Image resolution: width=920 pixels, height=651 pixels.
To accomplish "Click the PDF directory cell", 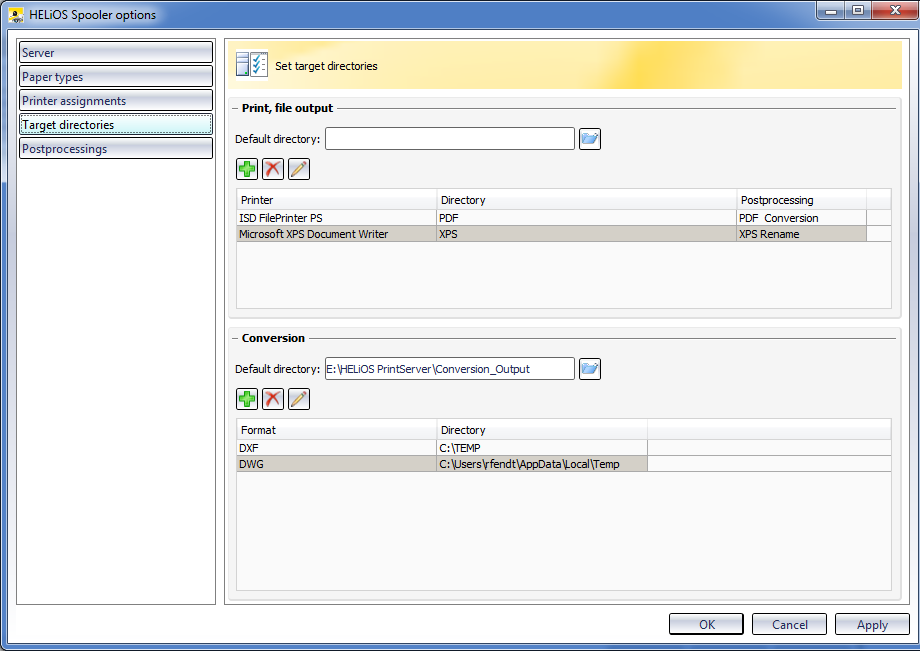I will 587,218.
